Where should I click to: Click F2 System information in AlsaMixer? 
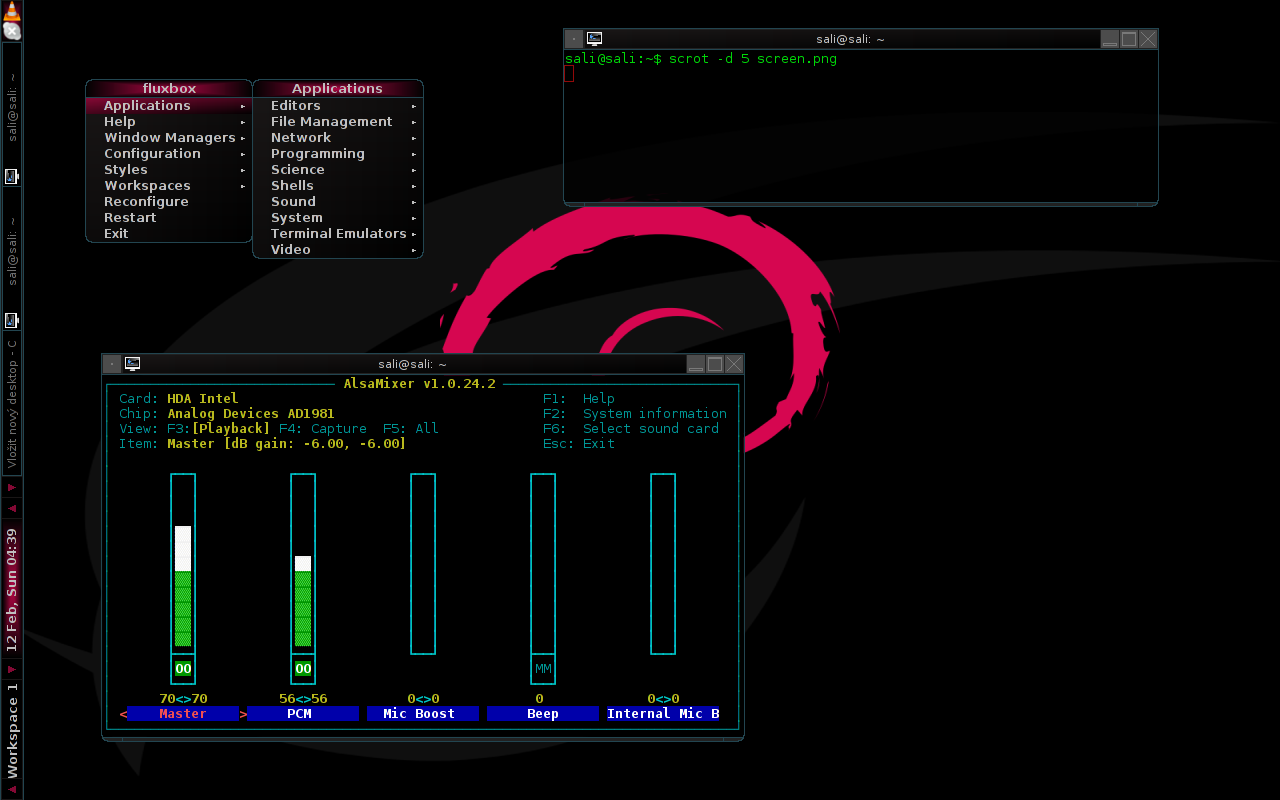[x=635, y=413]
